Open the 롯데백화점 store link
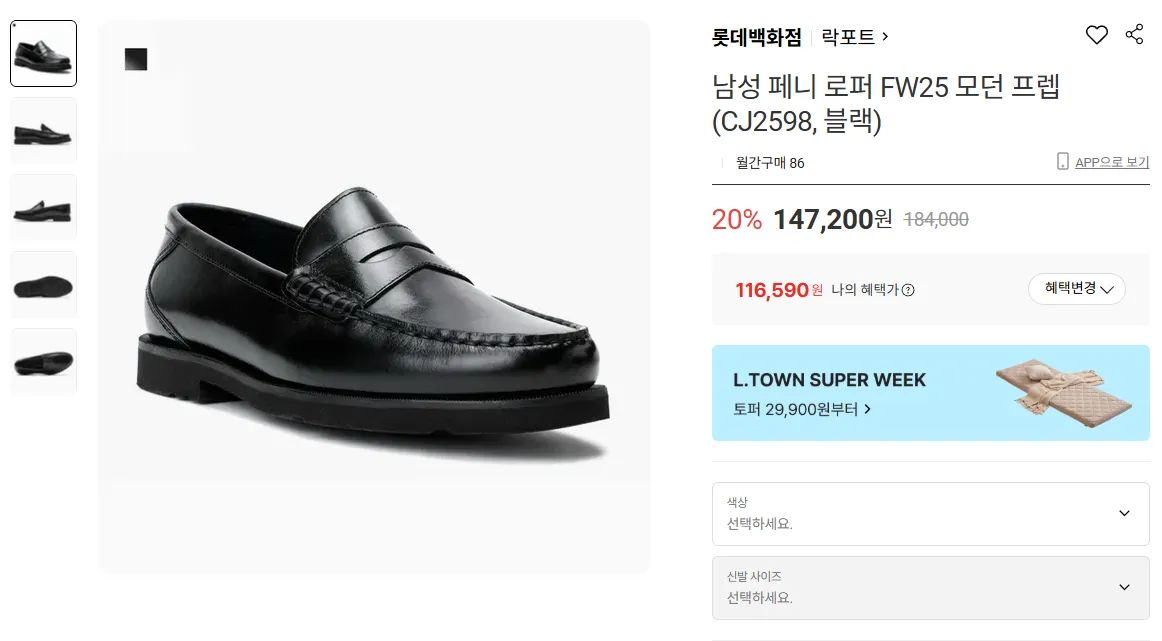1162x641 pixels. (757, 37)
